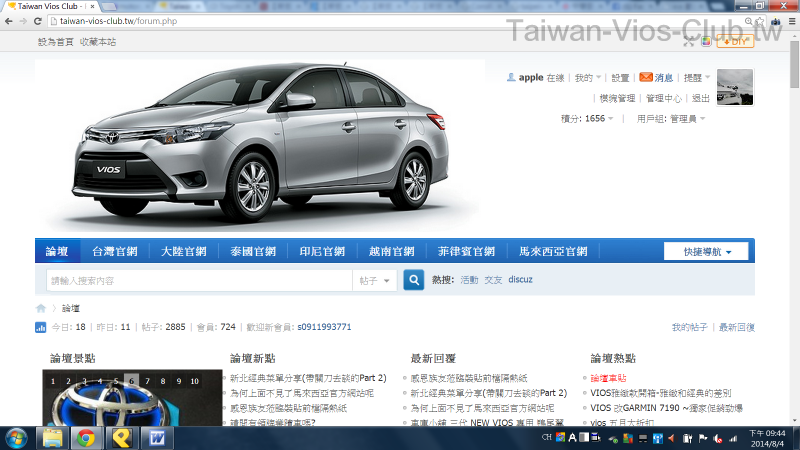The width and height of the screenshot is (800, 450).
Task: Open the 泰國官網 navigation tab
Action: 253,251
